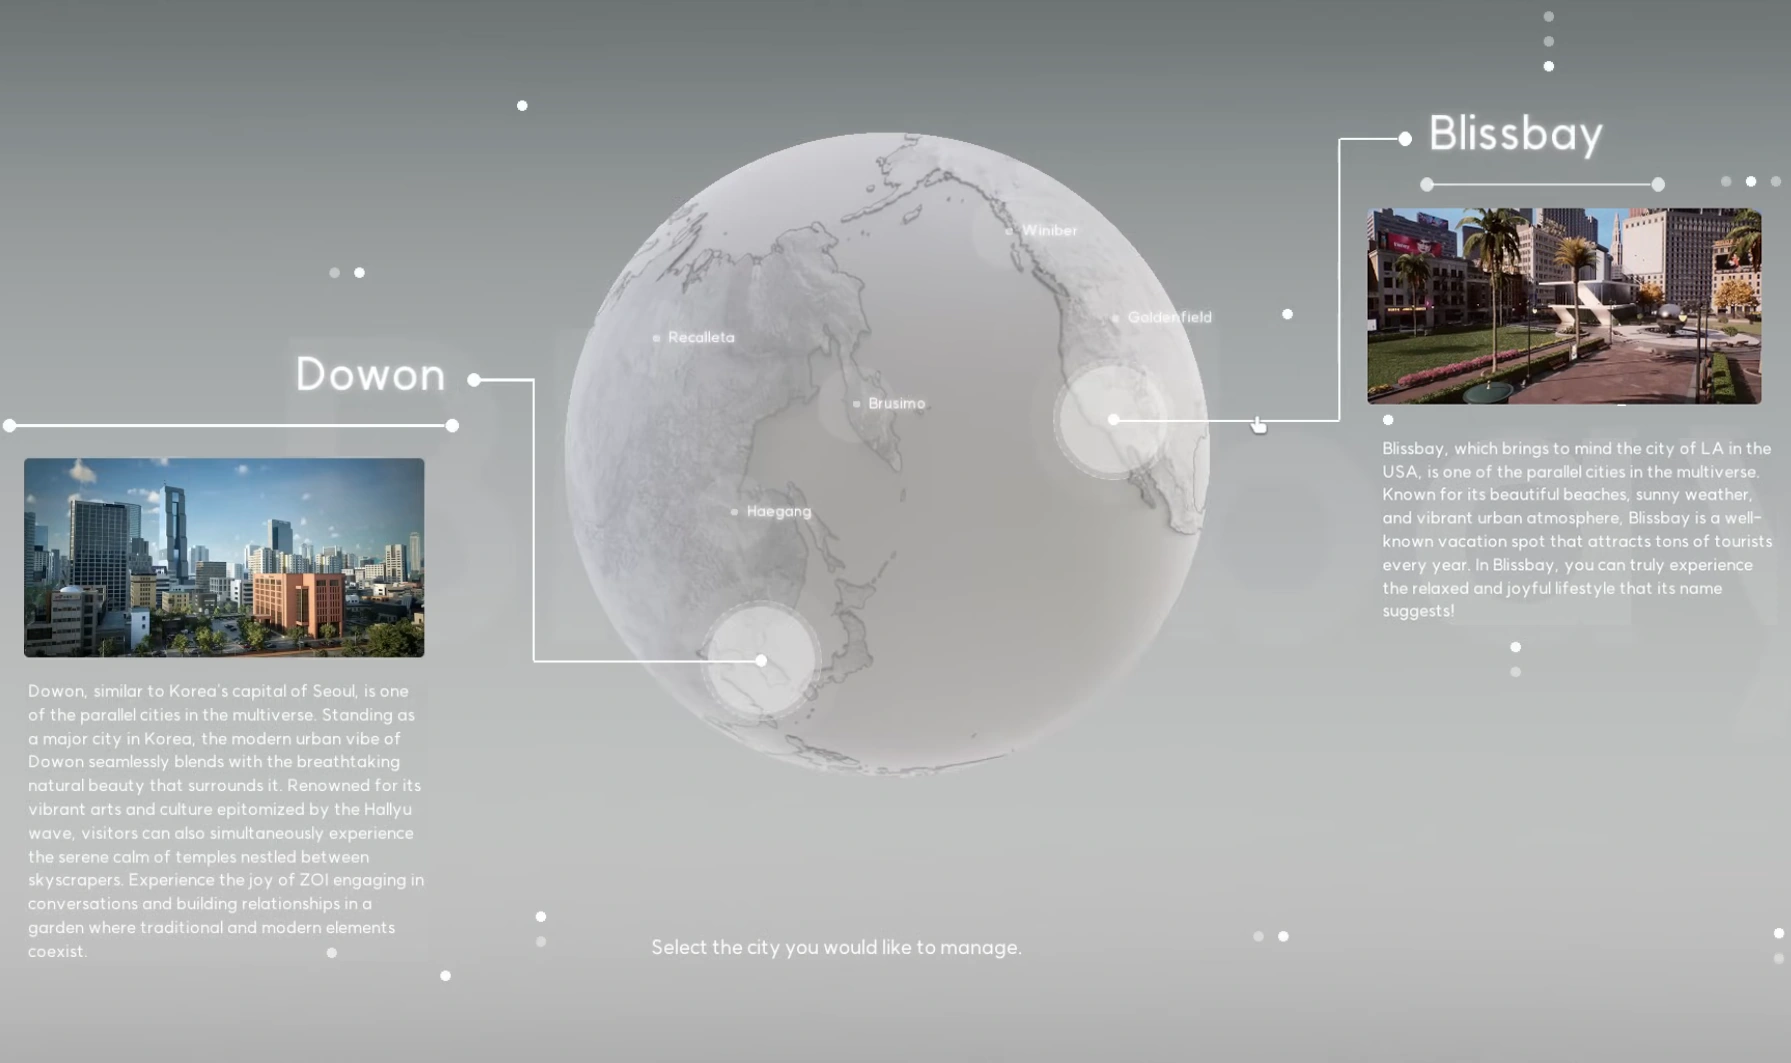Select the Blissbay city title
This screenshot has height=1063, width=1791.
pyautogui.click(x=1515, y=133)
